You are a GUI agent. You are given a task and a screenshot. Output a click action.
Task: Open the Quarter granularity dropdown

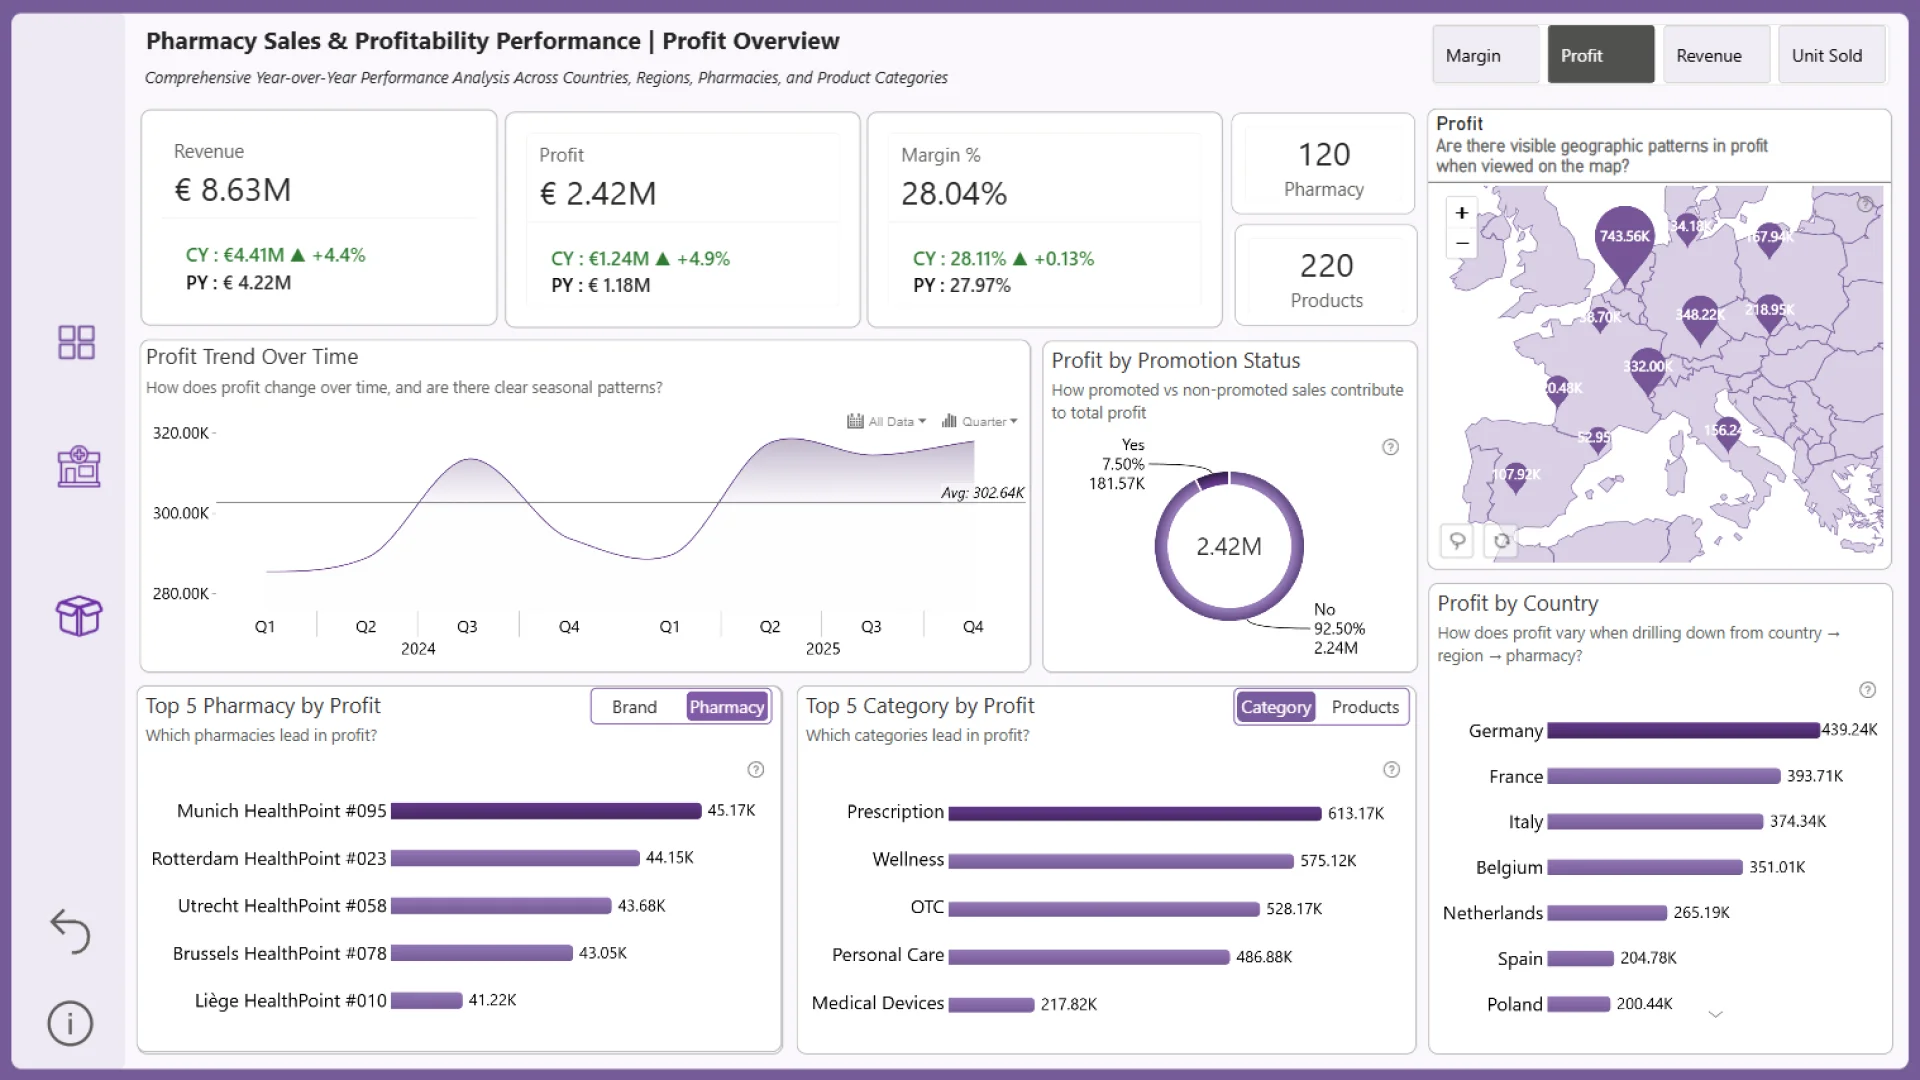(x=980, y=422)
